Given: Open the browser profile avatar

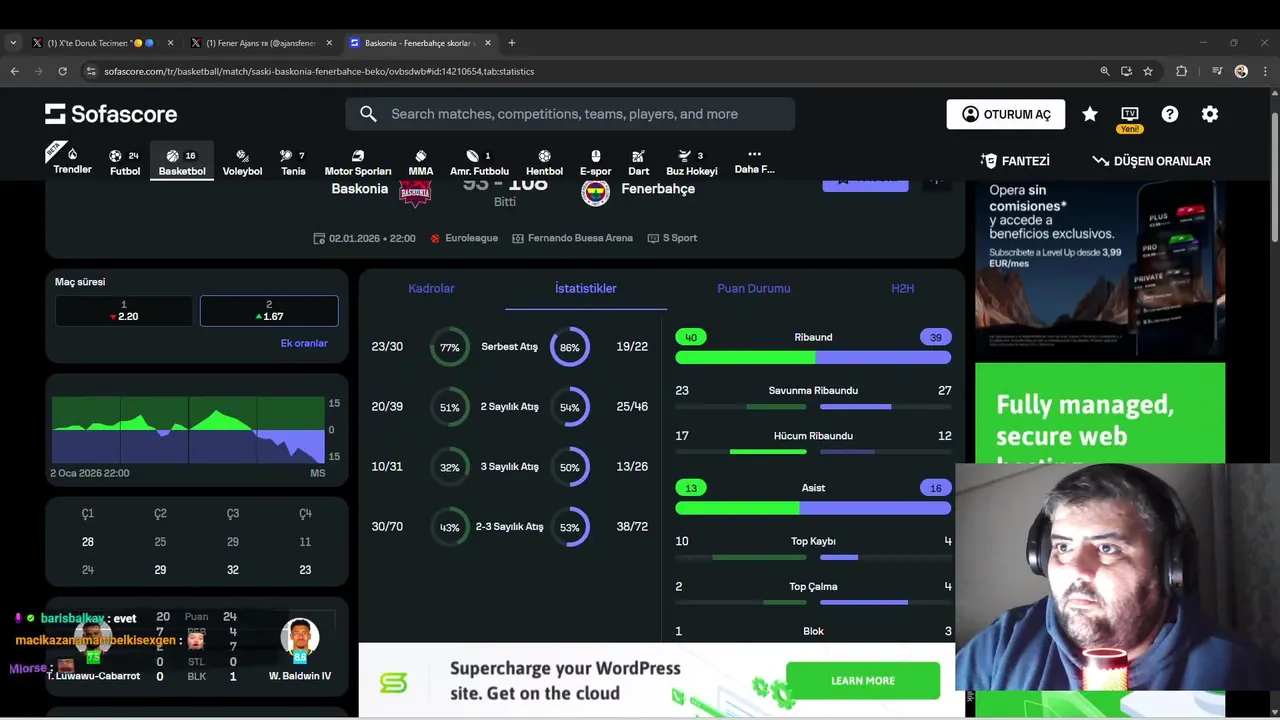Looking at the screenshot, I should tap(1241, 71).
